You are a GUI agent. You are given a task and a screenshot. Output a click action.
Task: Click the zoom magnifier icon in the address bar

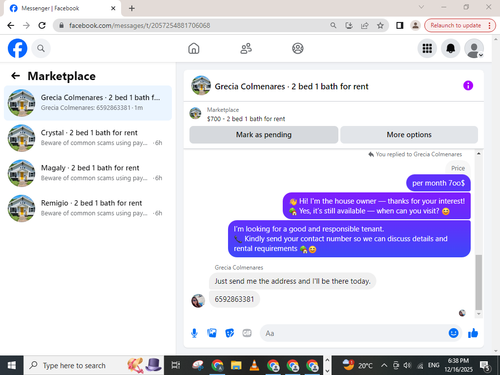point(333,25)
